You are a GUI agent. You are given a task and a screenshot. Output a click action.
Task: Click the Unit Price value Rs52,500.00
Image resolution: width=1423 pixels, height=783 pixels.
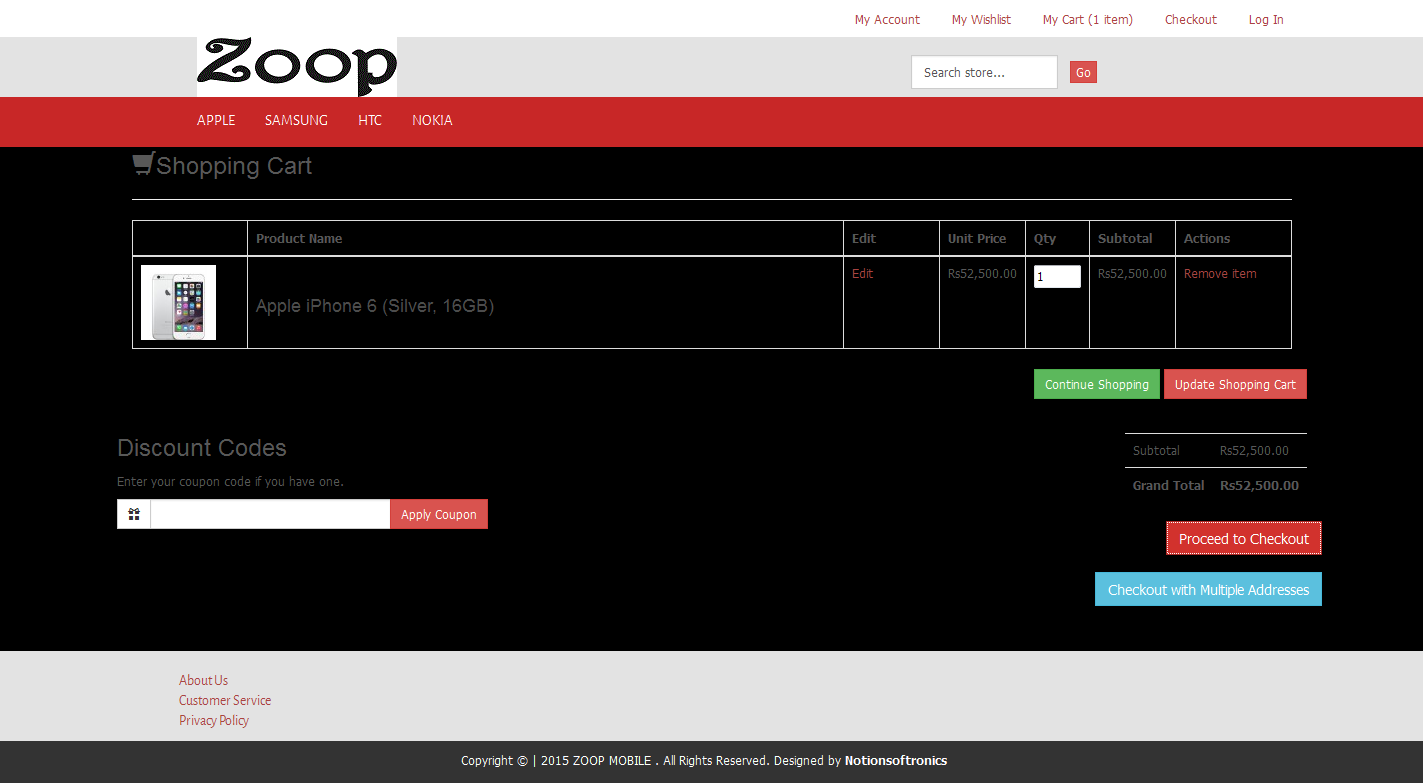(x=982, y=273)
